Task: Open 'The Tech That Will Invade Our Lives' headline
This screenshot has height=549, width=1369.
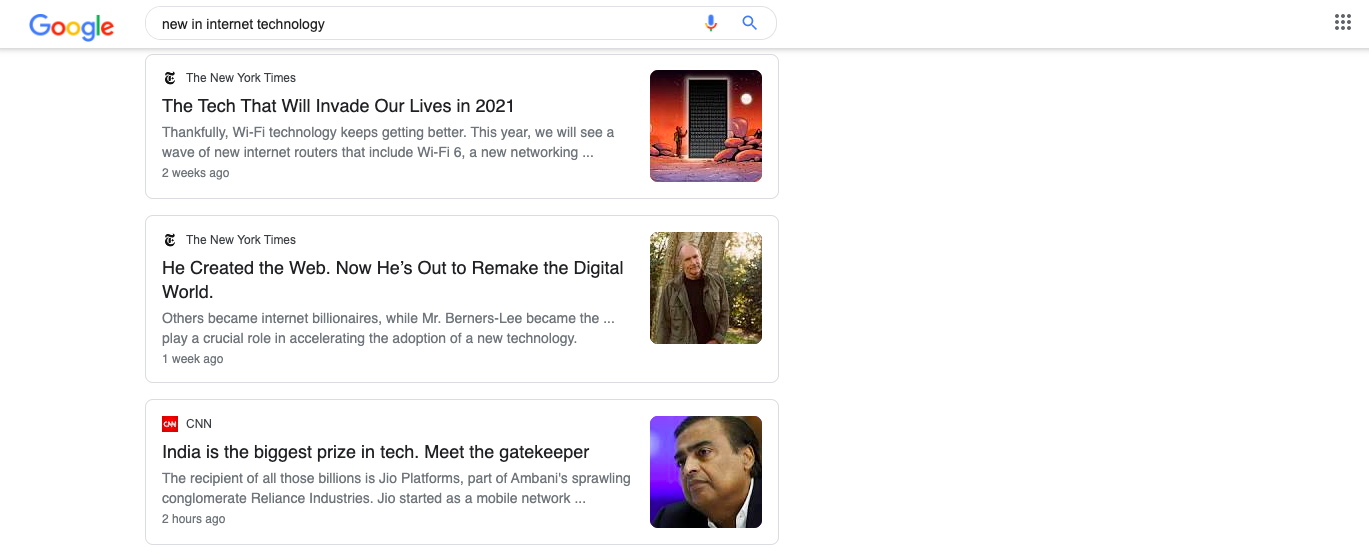Action: click(338, 106)
